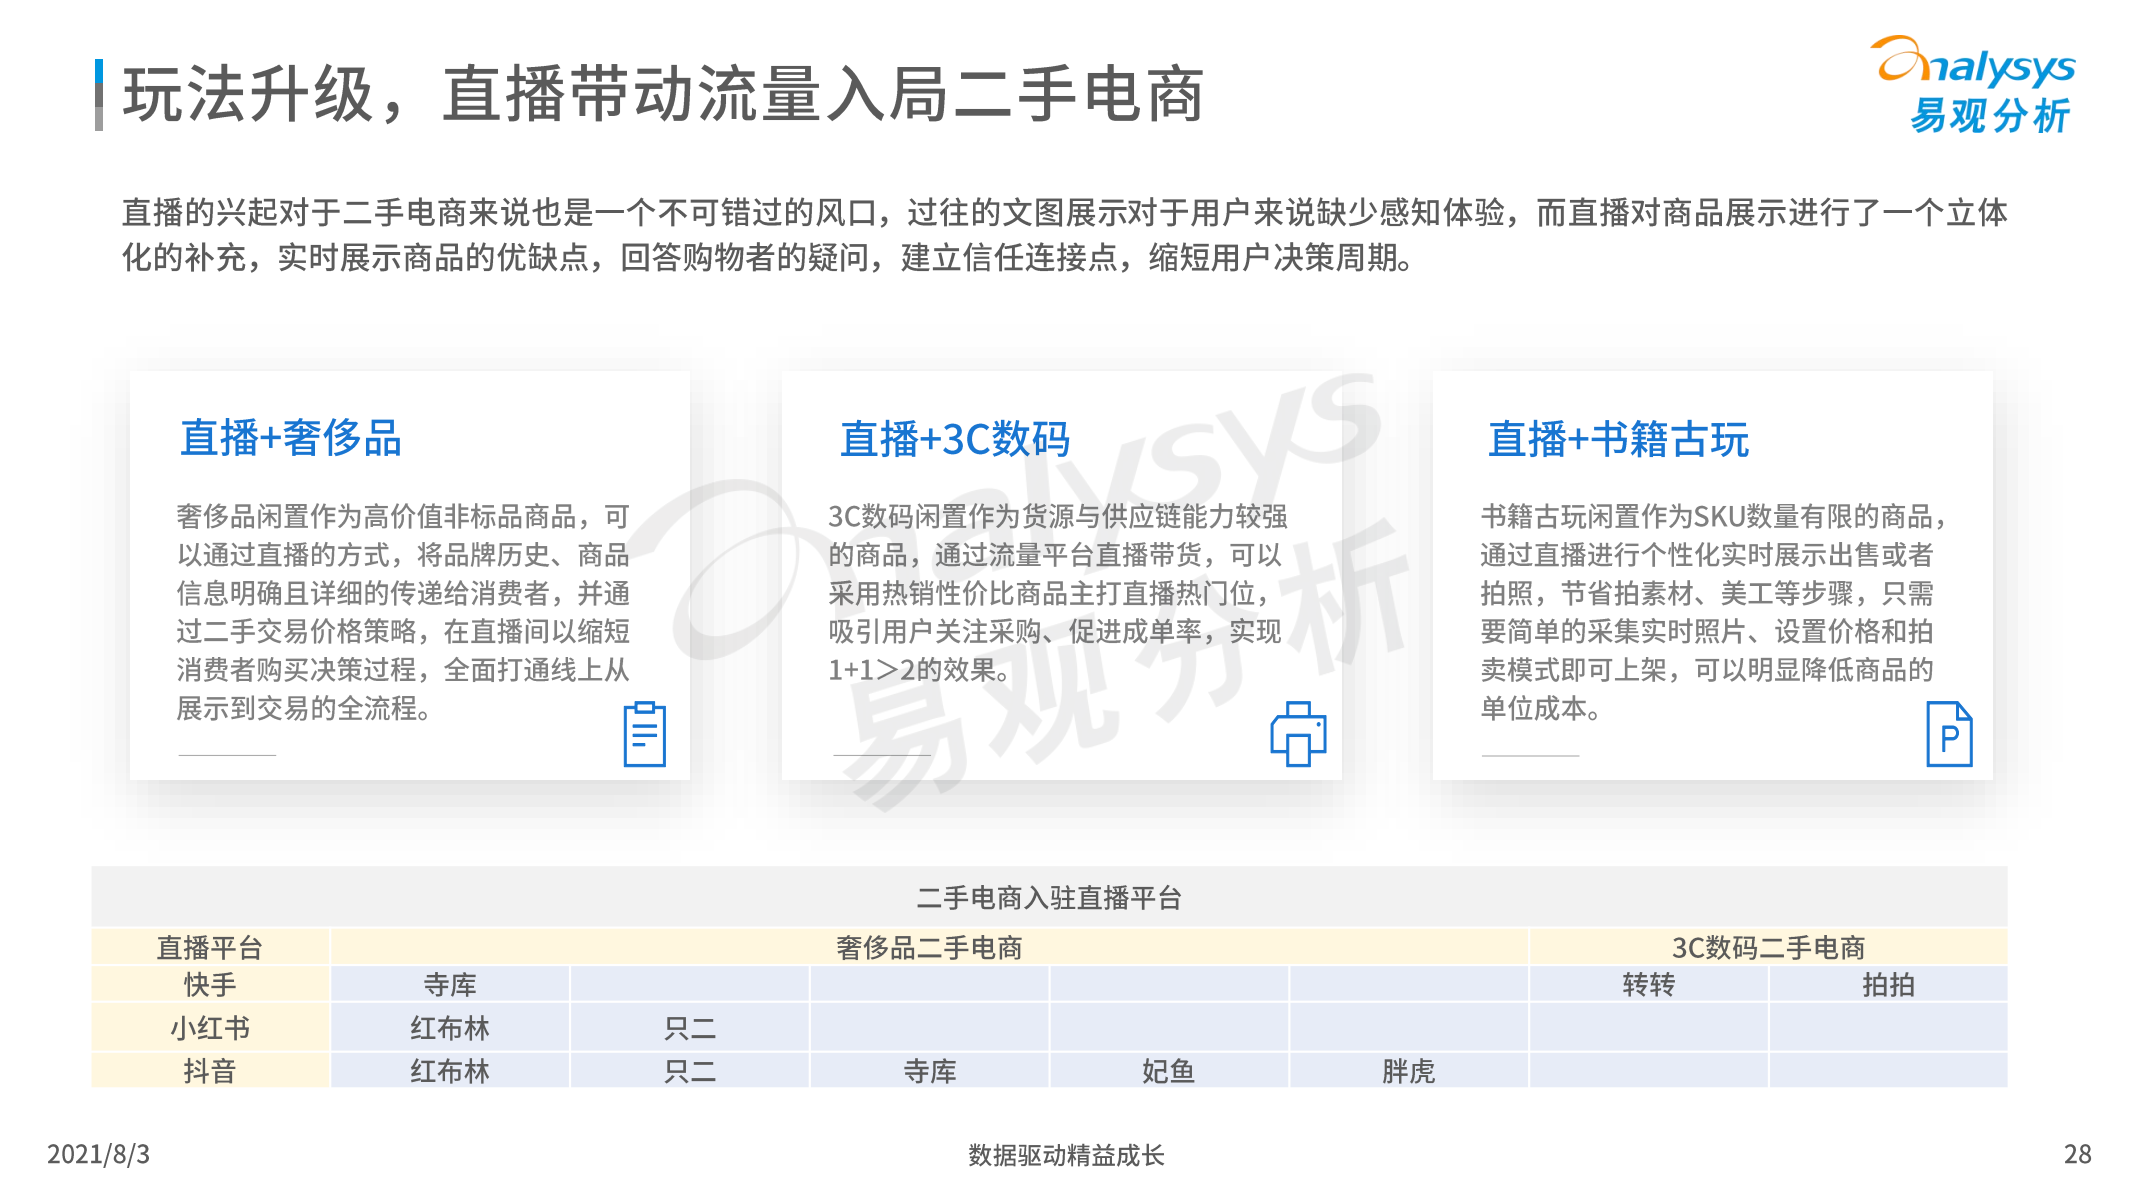Click 胖虎 in the 抖音 row
This screenshot has width=2133, height=1200.
click(1408, 1071)
